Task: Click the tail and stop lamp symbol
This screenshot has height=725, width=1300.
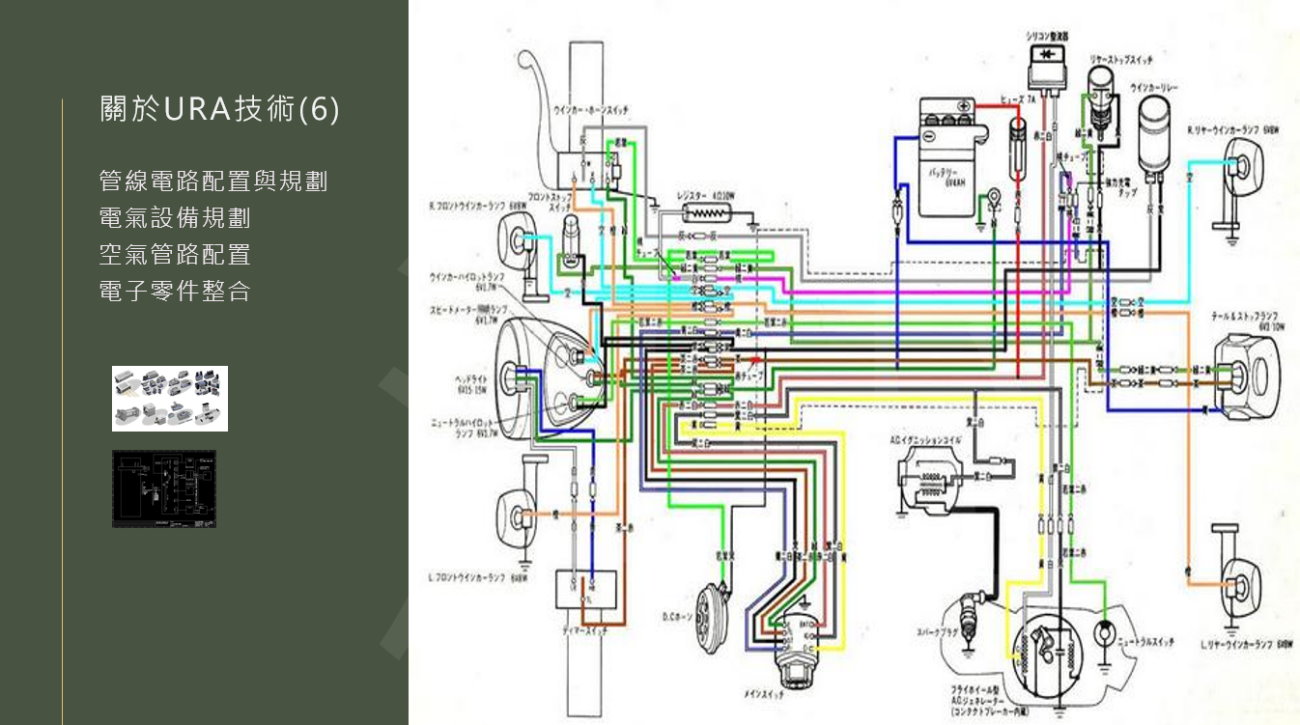Action: point(1247,376)
